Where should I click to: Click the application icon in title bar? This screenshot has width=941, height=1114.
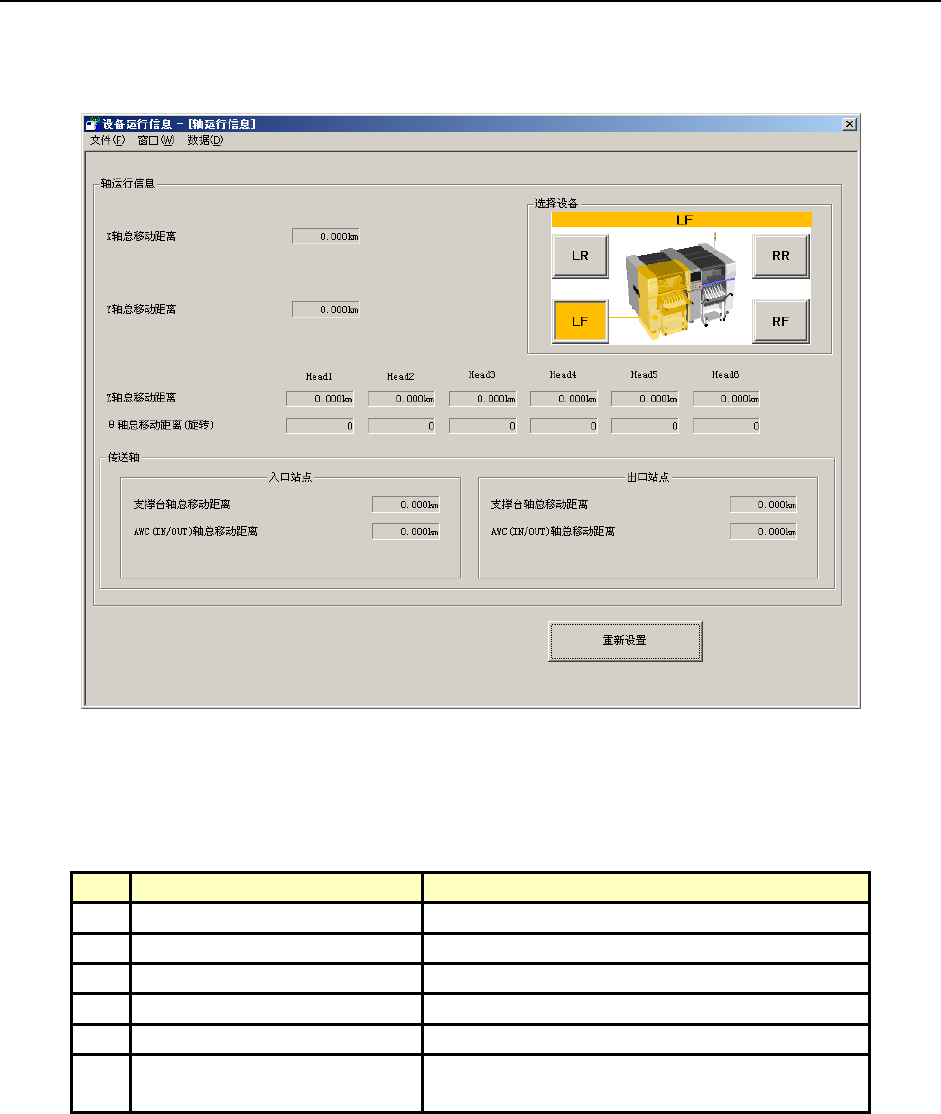pyautogui.click(x=92, y=124)
